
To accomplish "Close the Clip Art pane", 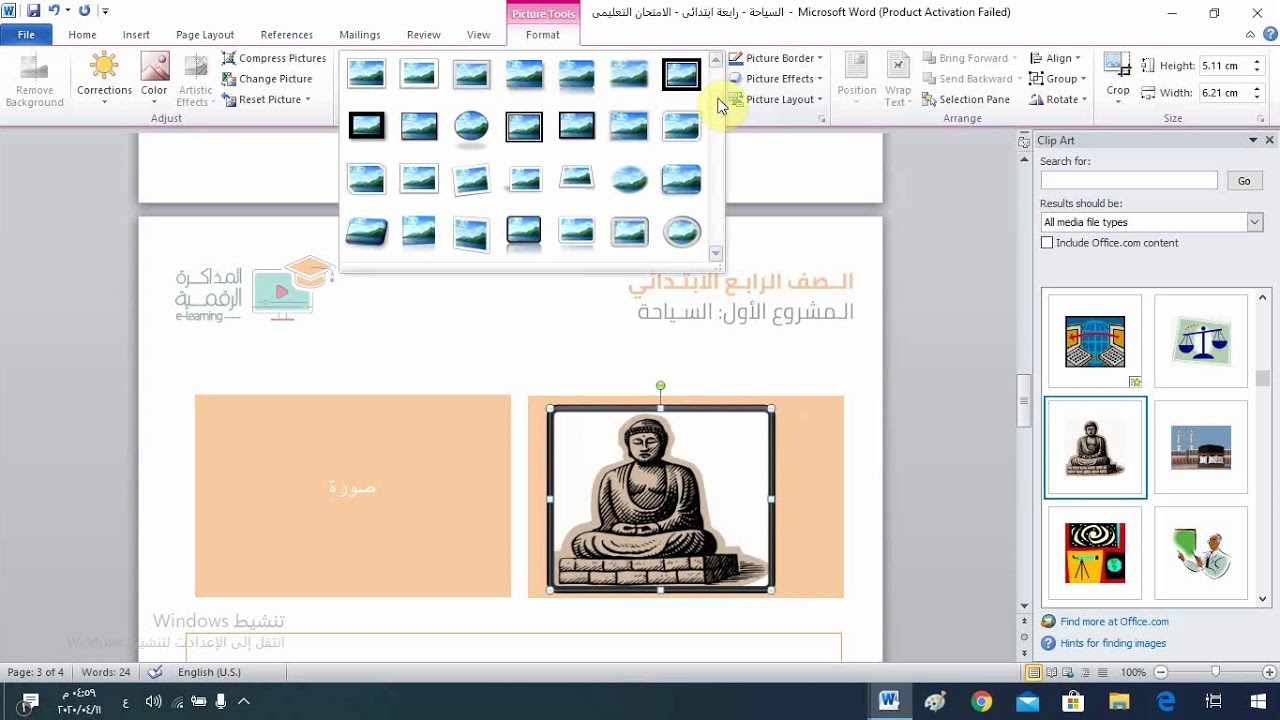I will tap(1270, 140).
